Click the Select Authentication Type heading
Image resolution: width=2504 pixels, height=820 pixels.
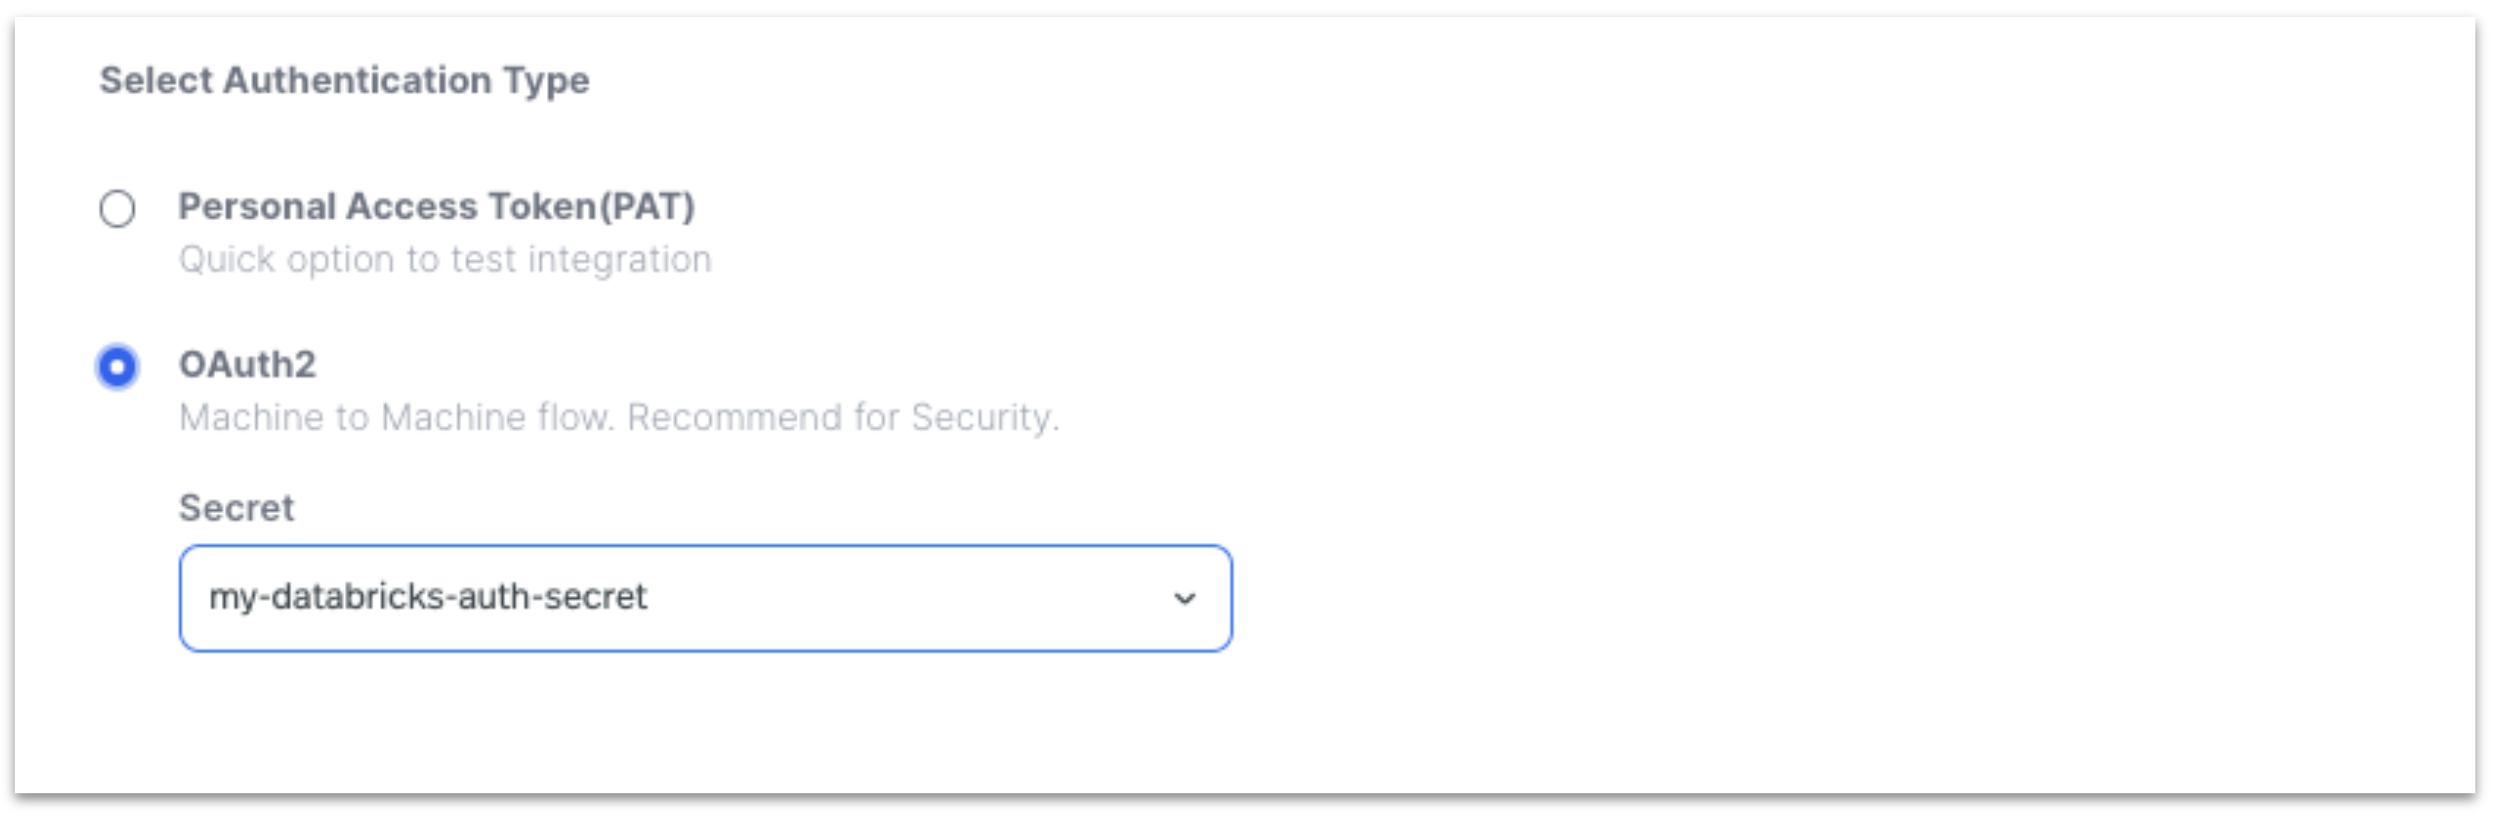point(344,80)
